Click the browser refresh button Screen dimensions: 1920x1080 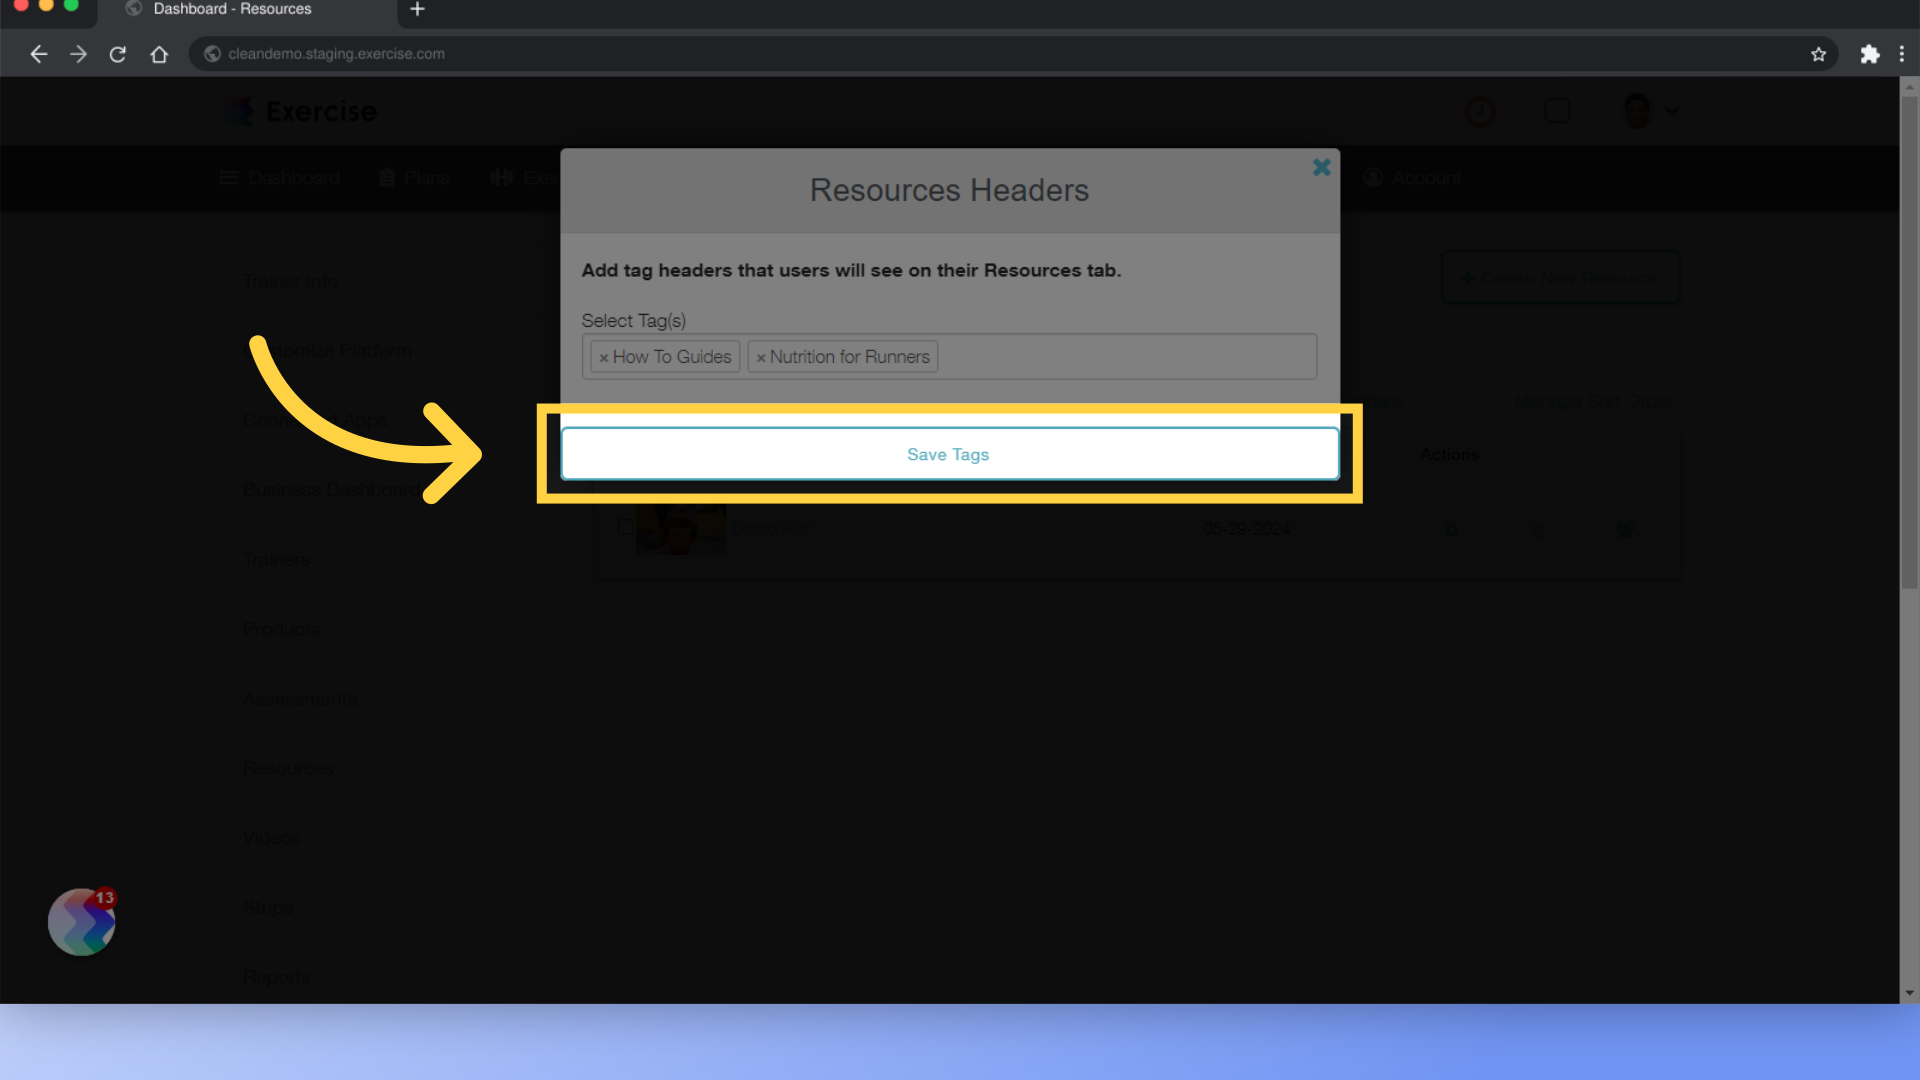117,54
